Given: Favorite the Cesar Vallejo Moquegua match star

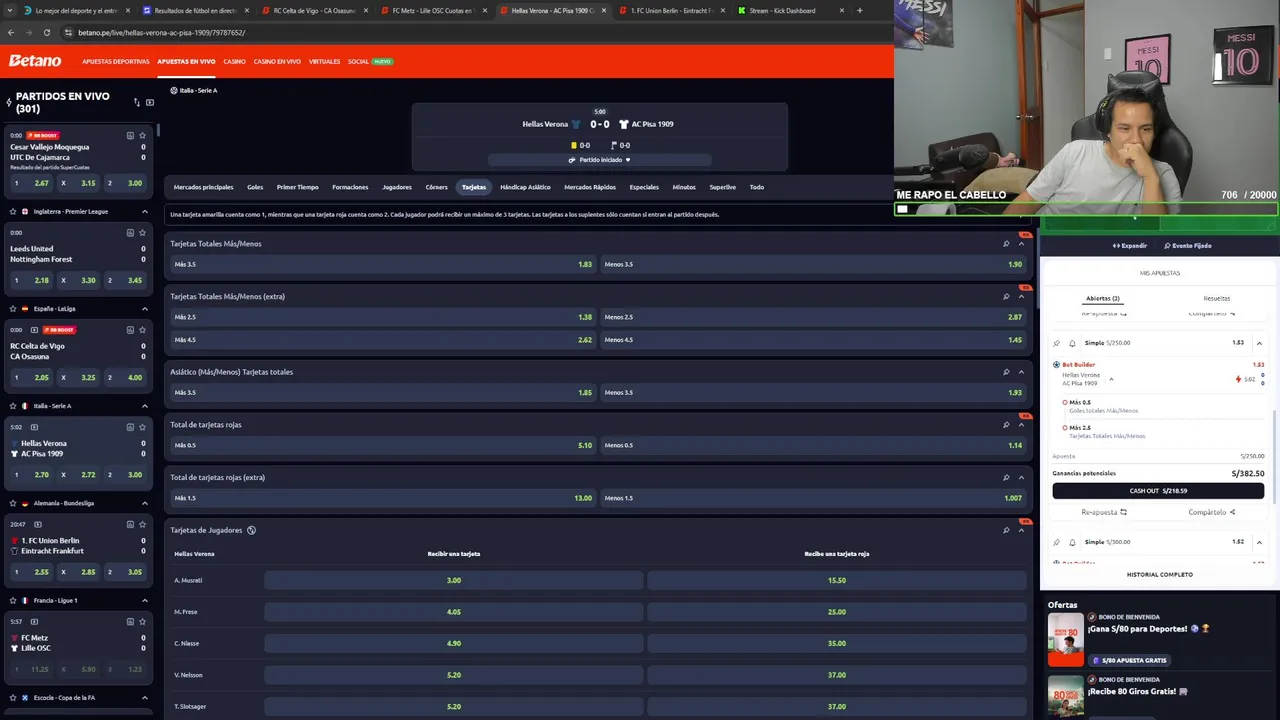Looking at the screenshot, I should (x=143, y=135).
